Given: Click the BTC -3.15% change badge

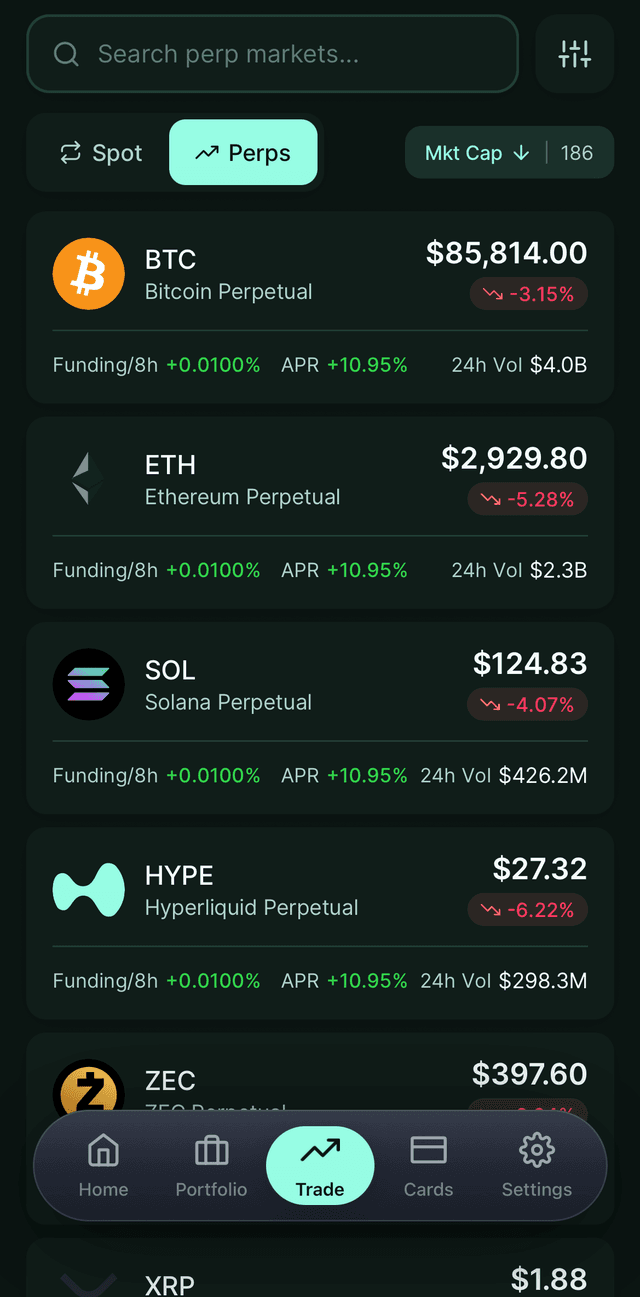Looking at the screenshot, I should [528, 293].
